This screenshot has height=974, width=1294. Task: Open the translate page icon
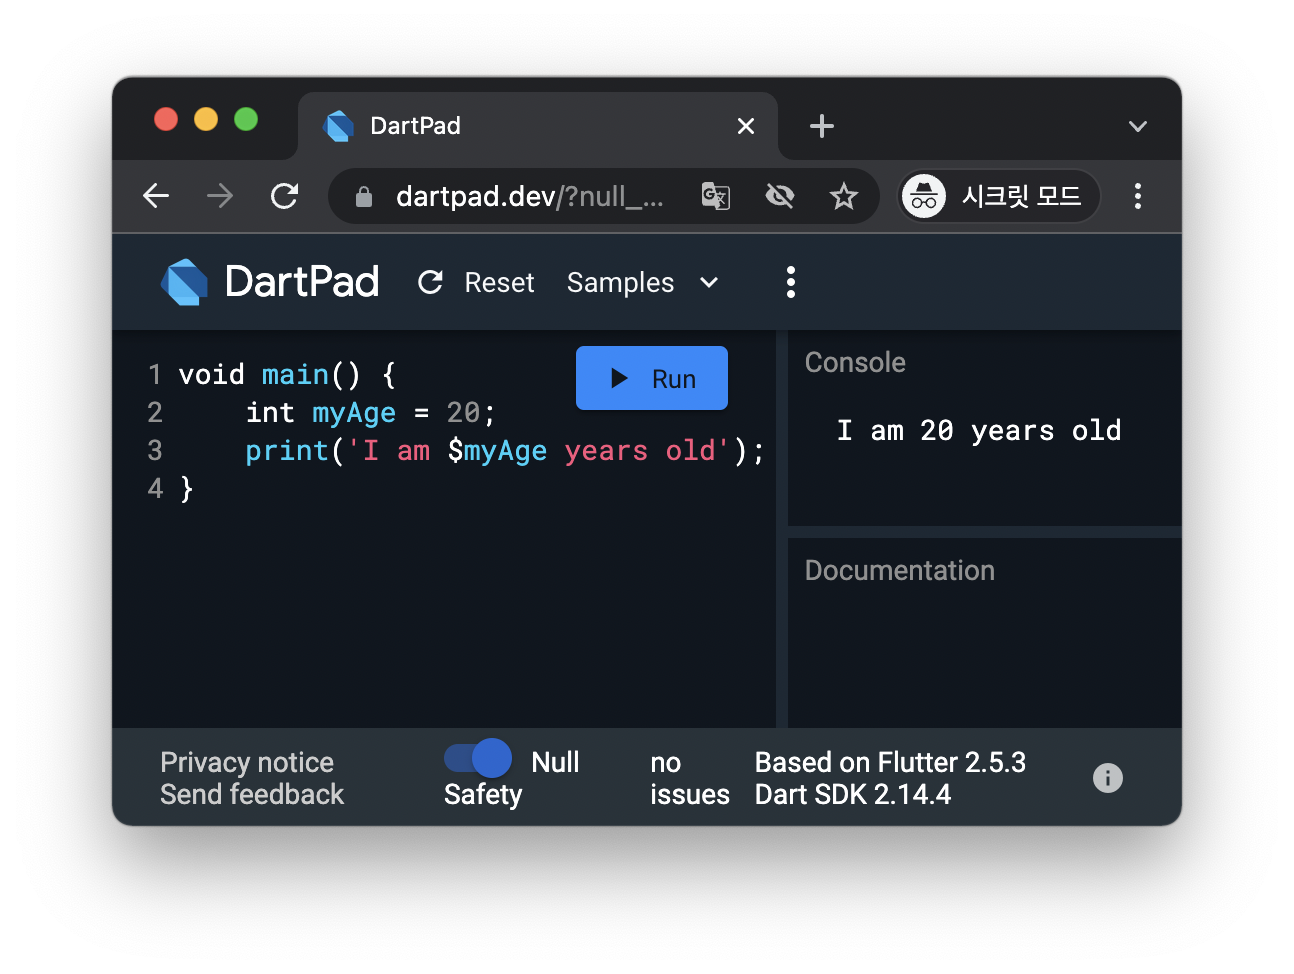coord(716,196)
